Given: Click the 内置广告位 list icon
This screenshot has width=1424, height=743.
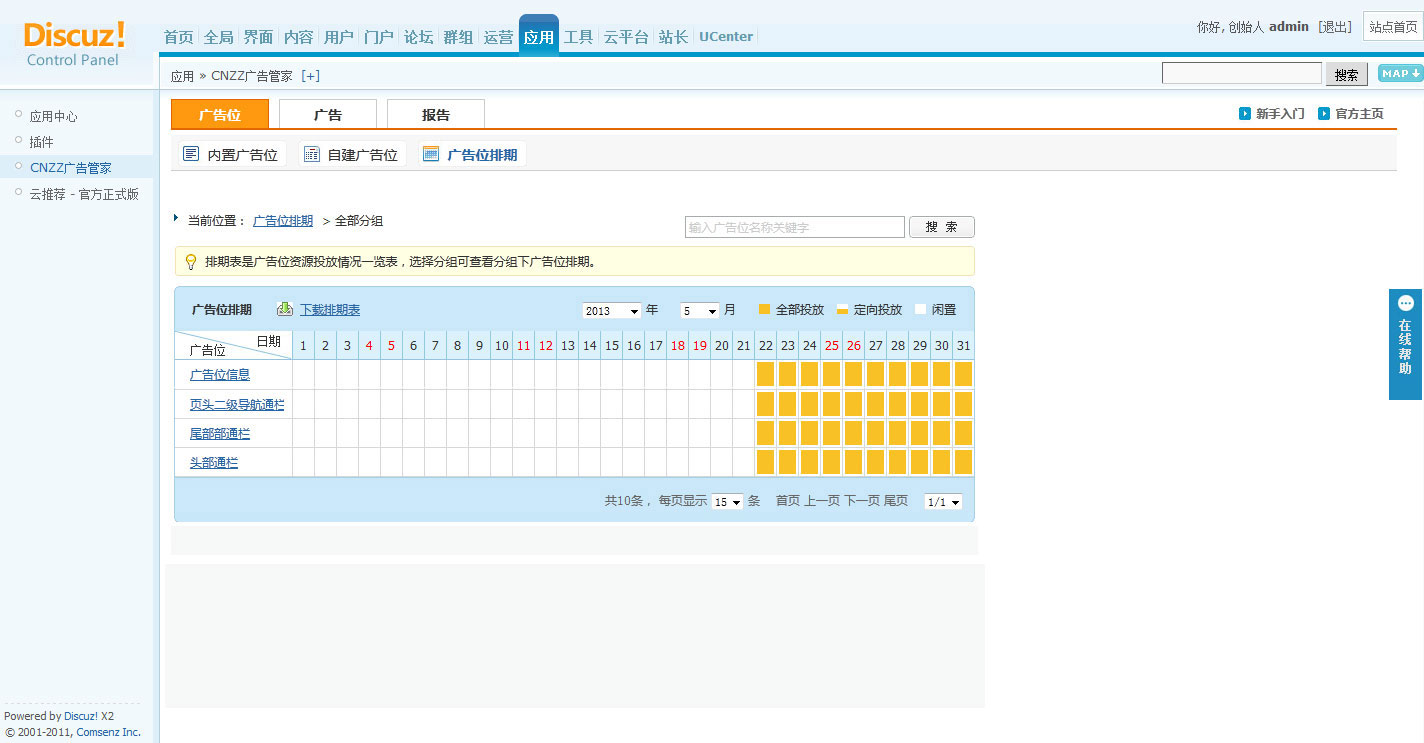Looking at the screenshot, I should [x=191, y=154].
